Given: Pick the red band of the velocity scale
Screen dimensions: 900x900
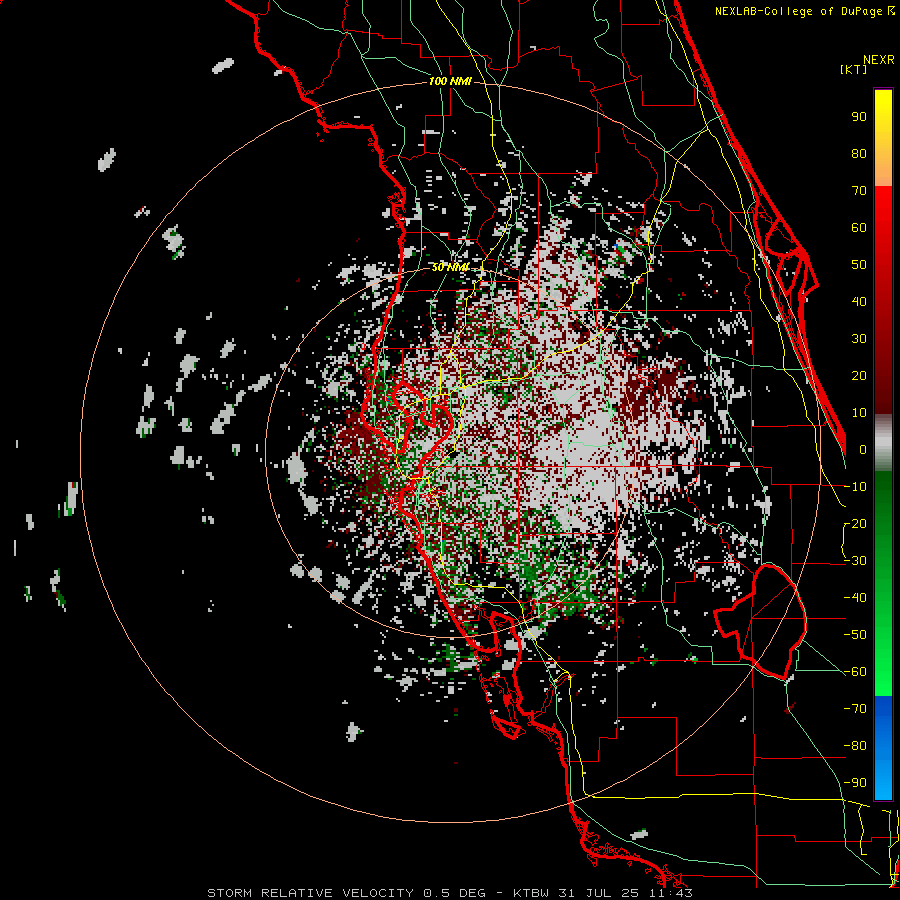Looking at the screenshot, I should (x=883, y=300).
